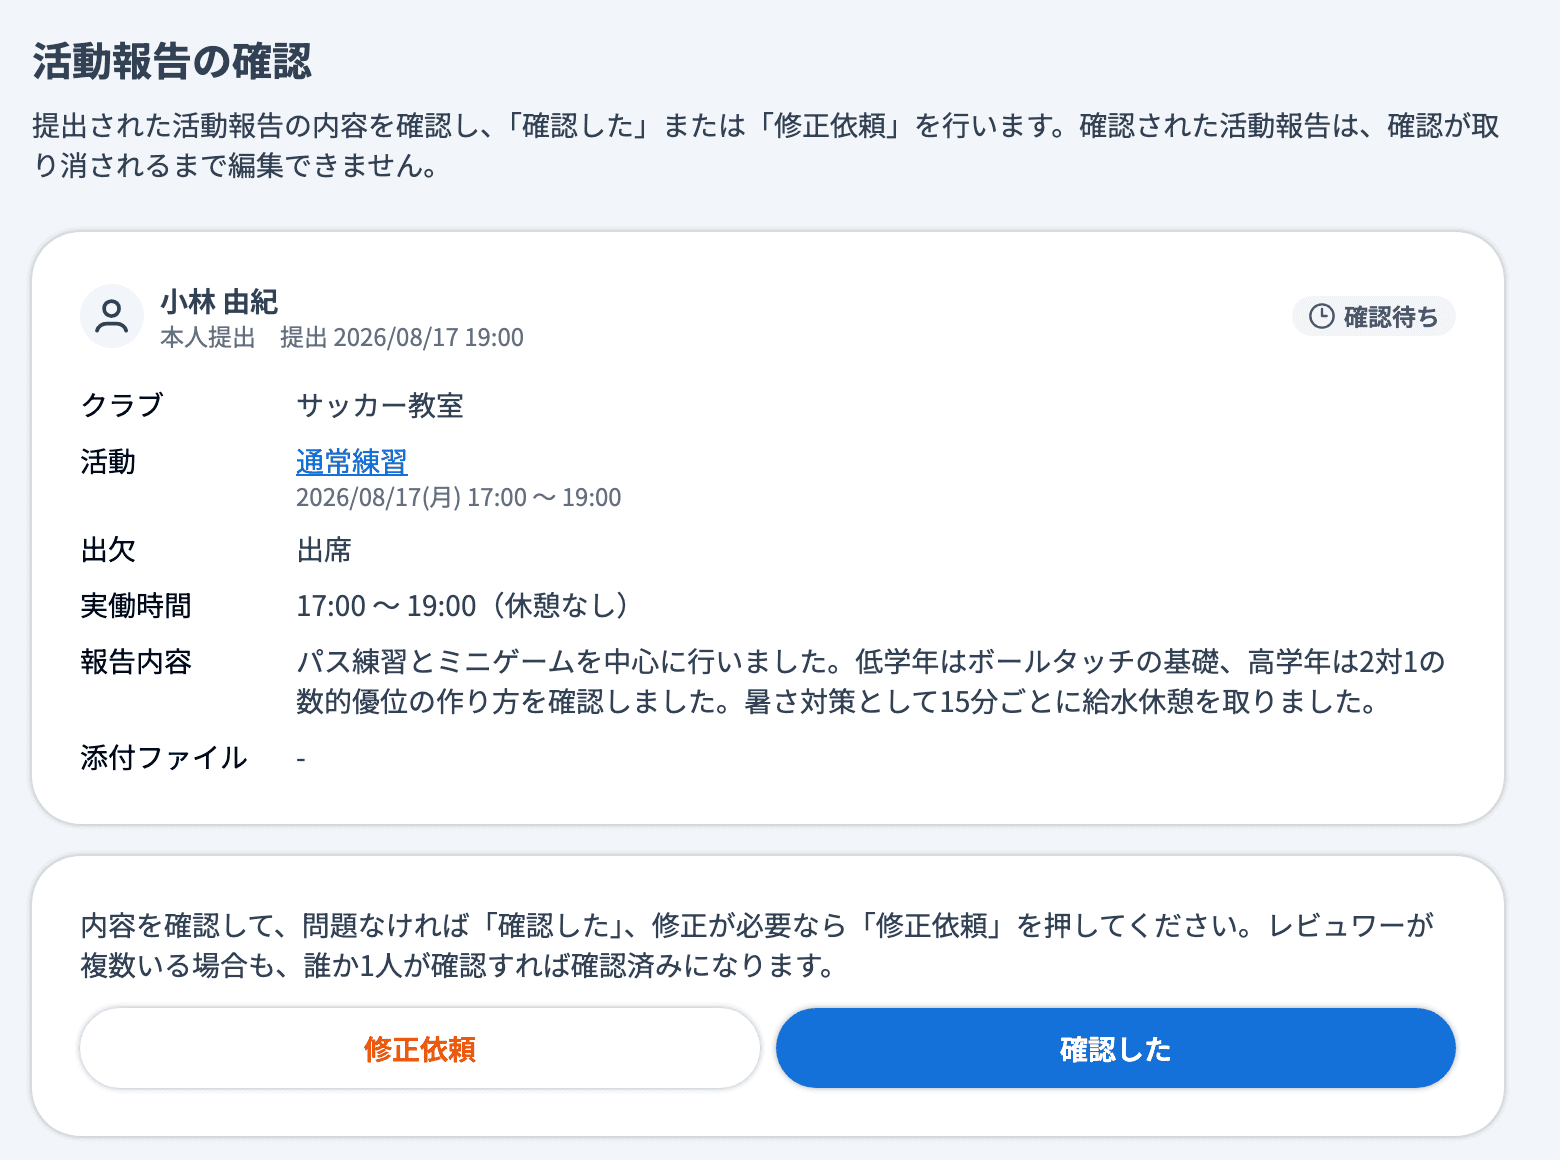
Task: Click the 出欠 field label
Action: (x=108, y=550)
